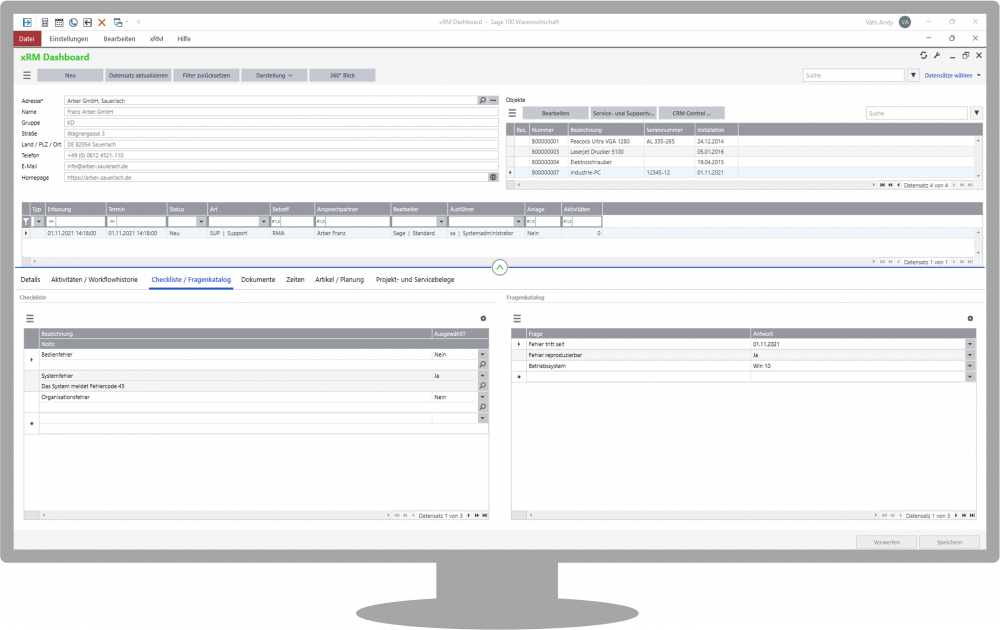Viewport: 1000px width, 630px height.
Task: Open the wrench settings icon
Action: click(937, 56)
